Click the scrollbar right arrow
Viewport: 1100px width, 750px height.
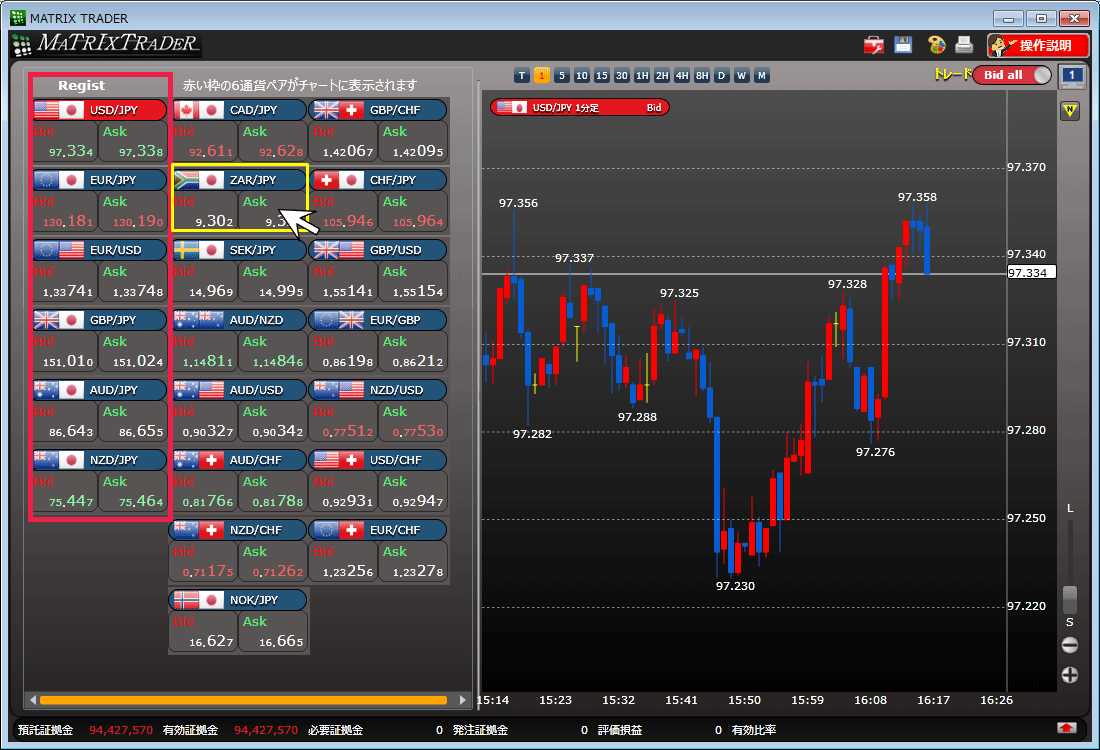[462, 700]
